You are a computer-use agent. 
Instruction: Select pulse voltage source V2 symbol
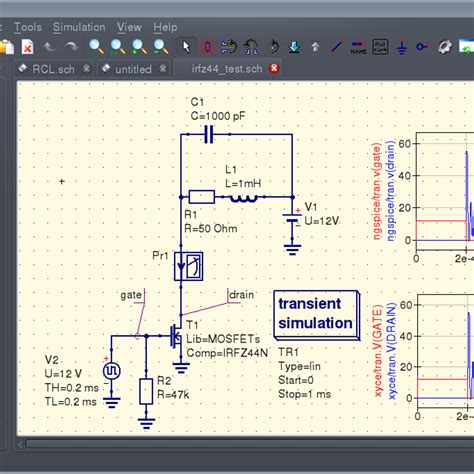click(111, 371)
